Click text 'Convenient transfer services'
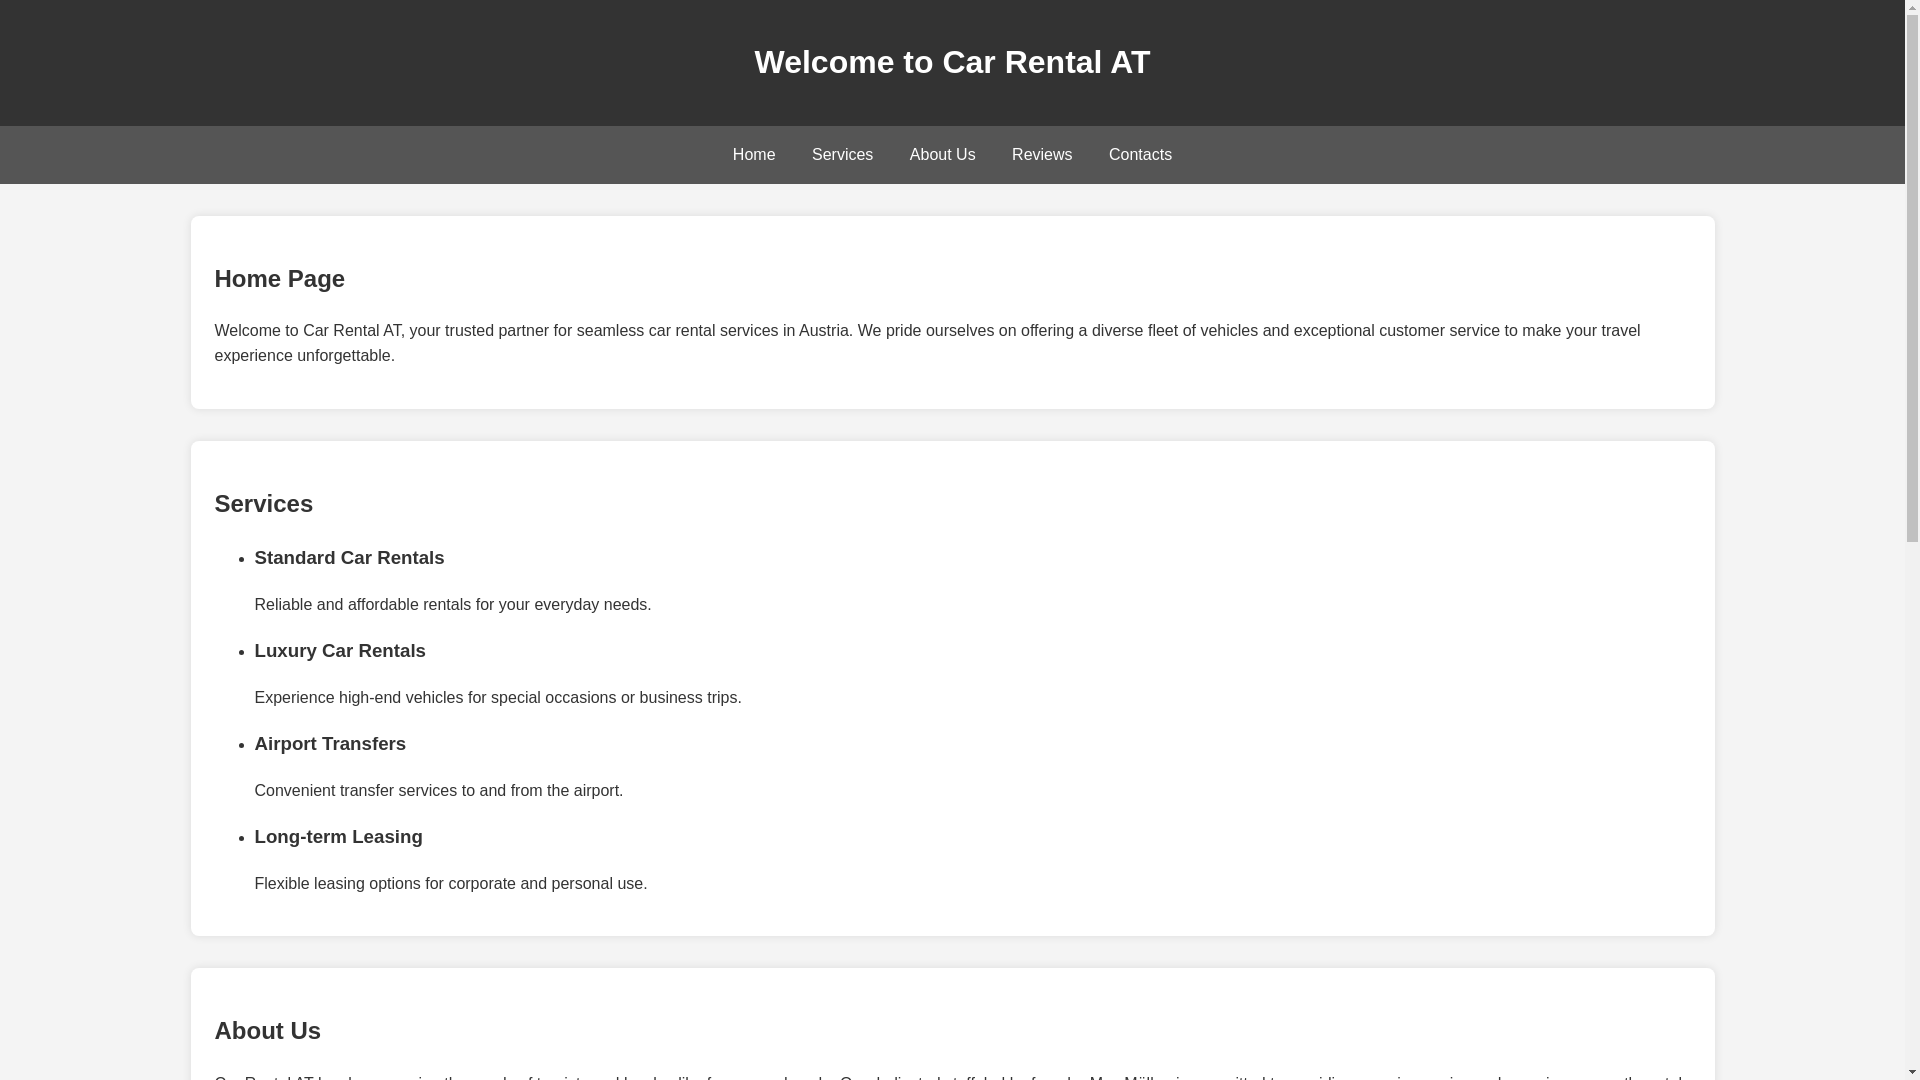Viewport: 1920px width, 1080px height. (355, 791)
